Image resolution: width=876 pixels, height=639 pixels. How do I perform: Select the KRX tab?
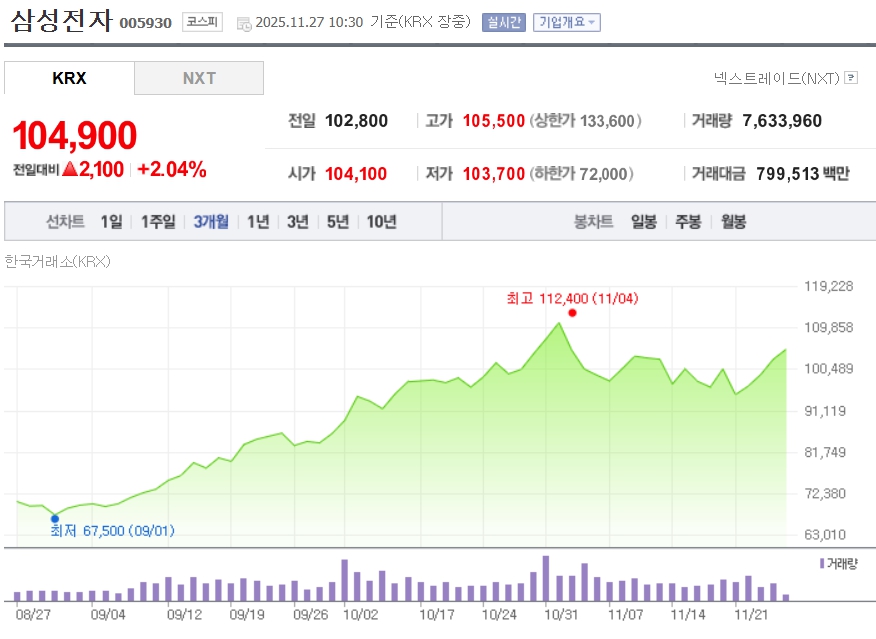(x=69, y=78)
